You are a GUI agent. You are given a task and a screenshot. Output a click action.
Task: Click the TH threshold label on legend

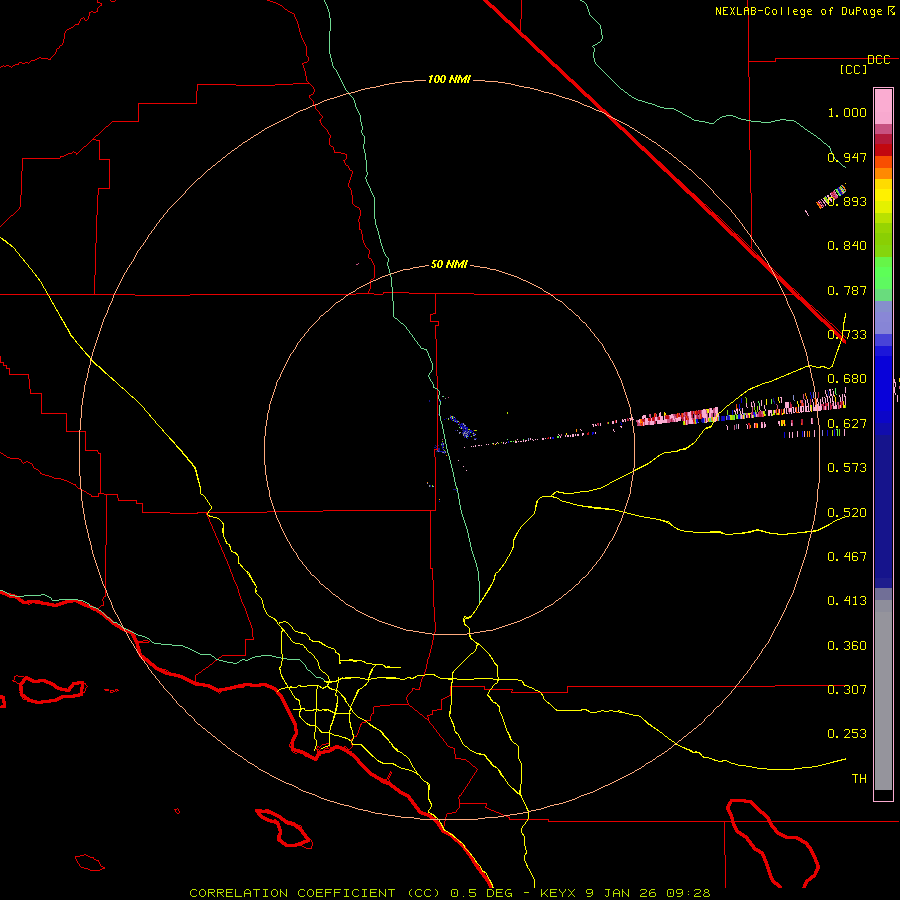[859, 779]
